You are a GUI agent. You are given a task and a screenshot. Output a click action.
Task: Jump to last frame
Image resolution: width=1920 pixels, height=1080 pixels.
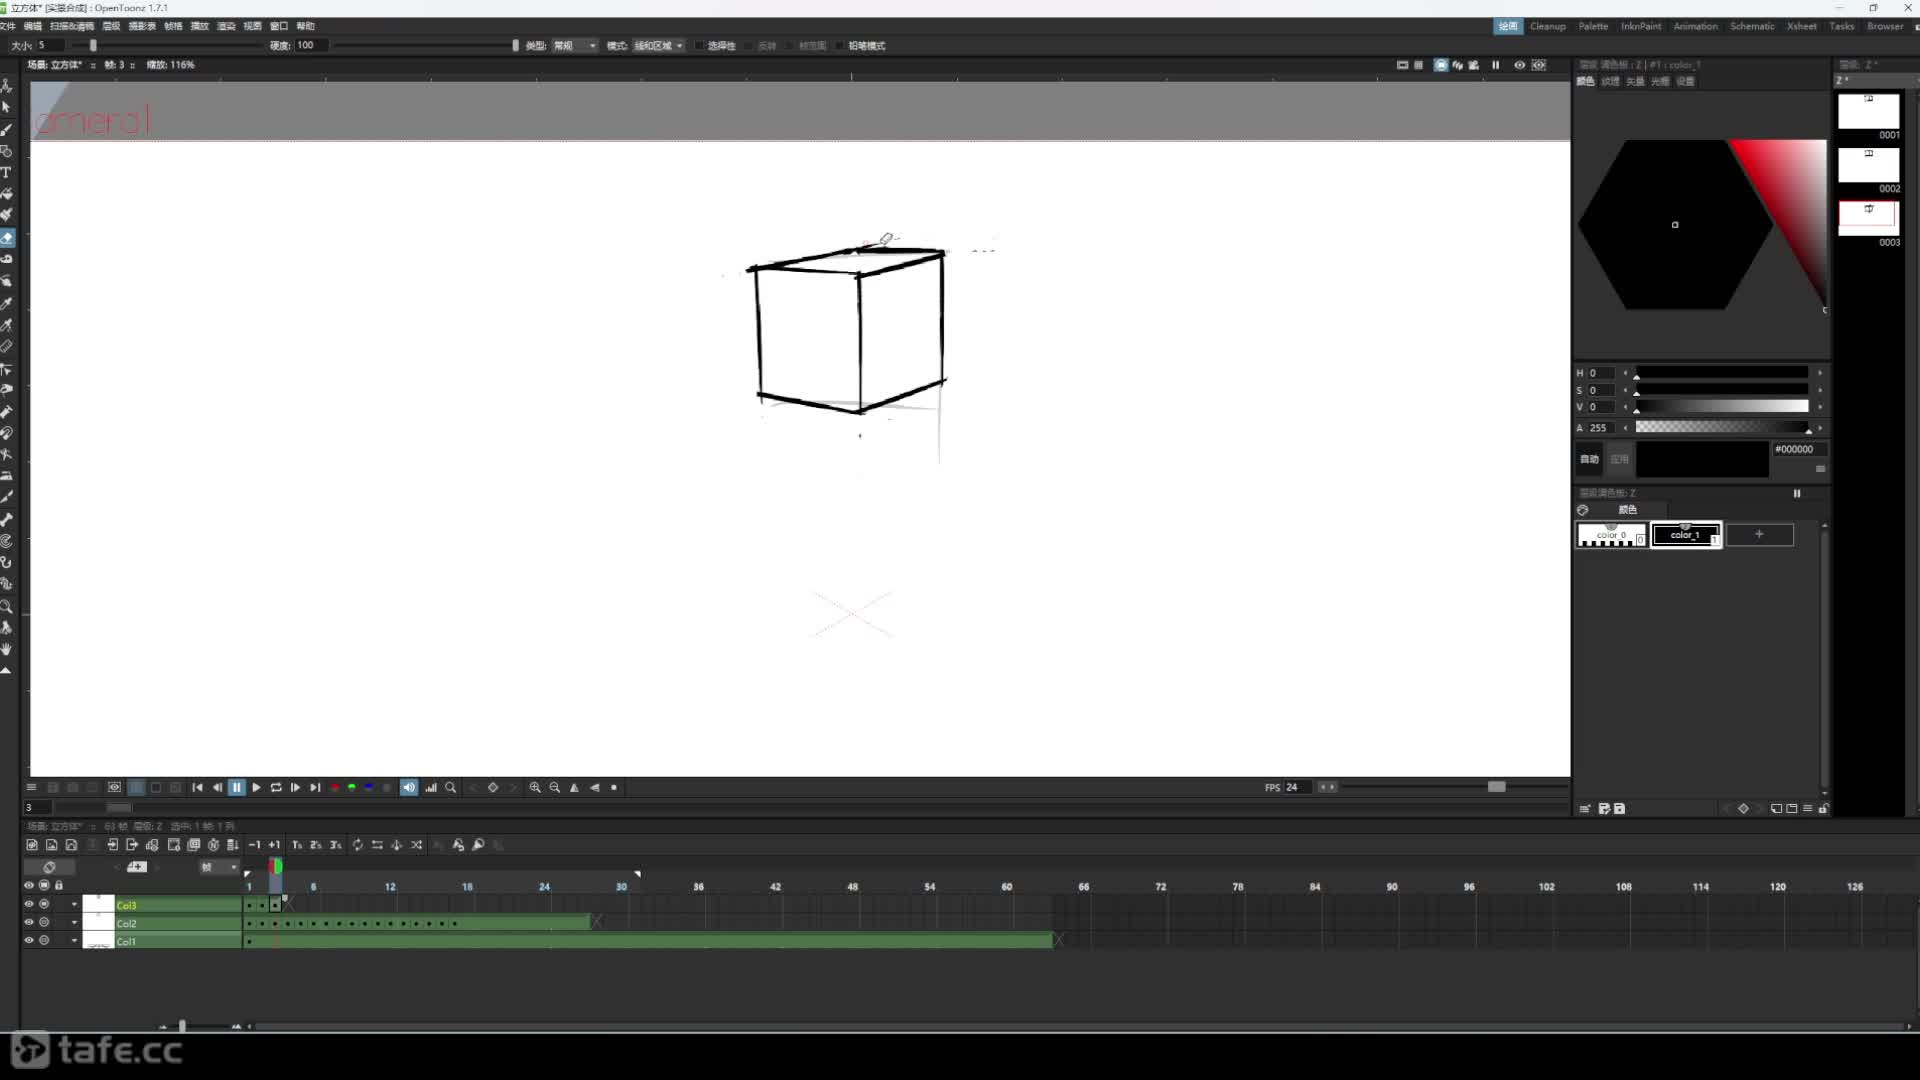pos(315,788)
